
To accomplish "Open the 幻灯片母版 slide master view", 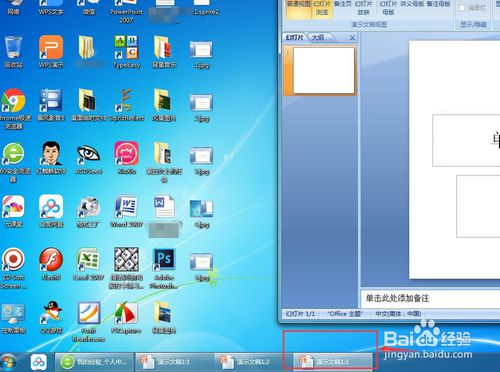I will tap(388, 8).
